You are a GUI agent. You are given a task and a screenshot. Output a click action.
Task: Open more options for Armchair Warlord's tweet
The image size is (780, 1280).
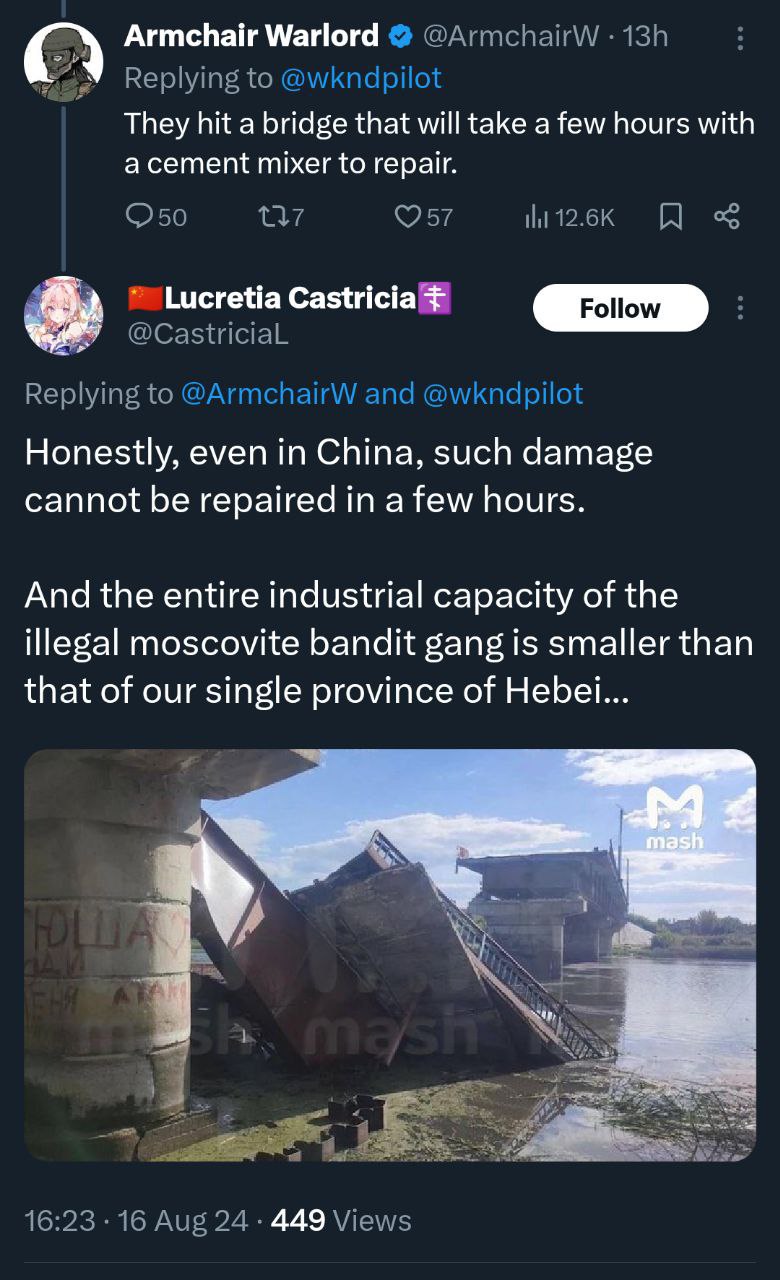pyautogui.click(x=740, y=38)
